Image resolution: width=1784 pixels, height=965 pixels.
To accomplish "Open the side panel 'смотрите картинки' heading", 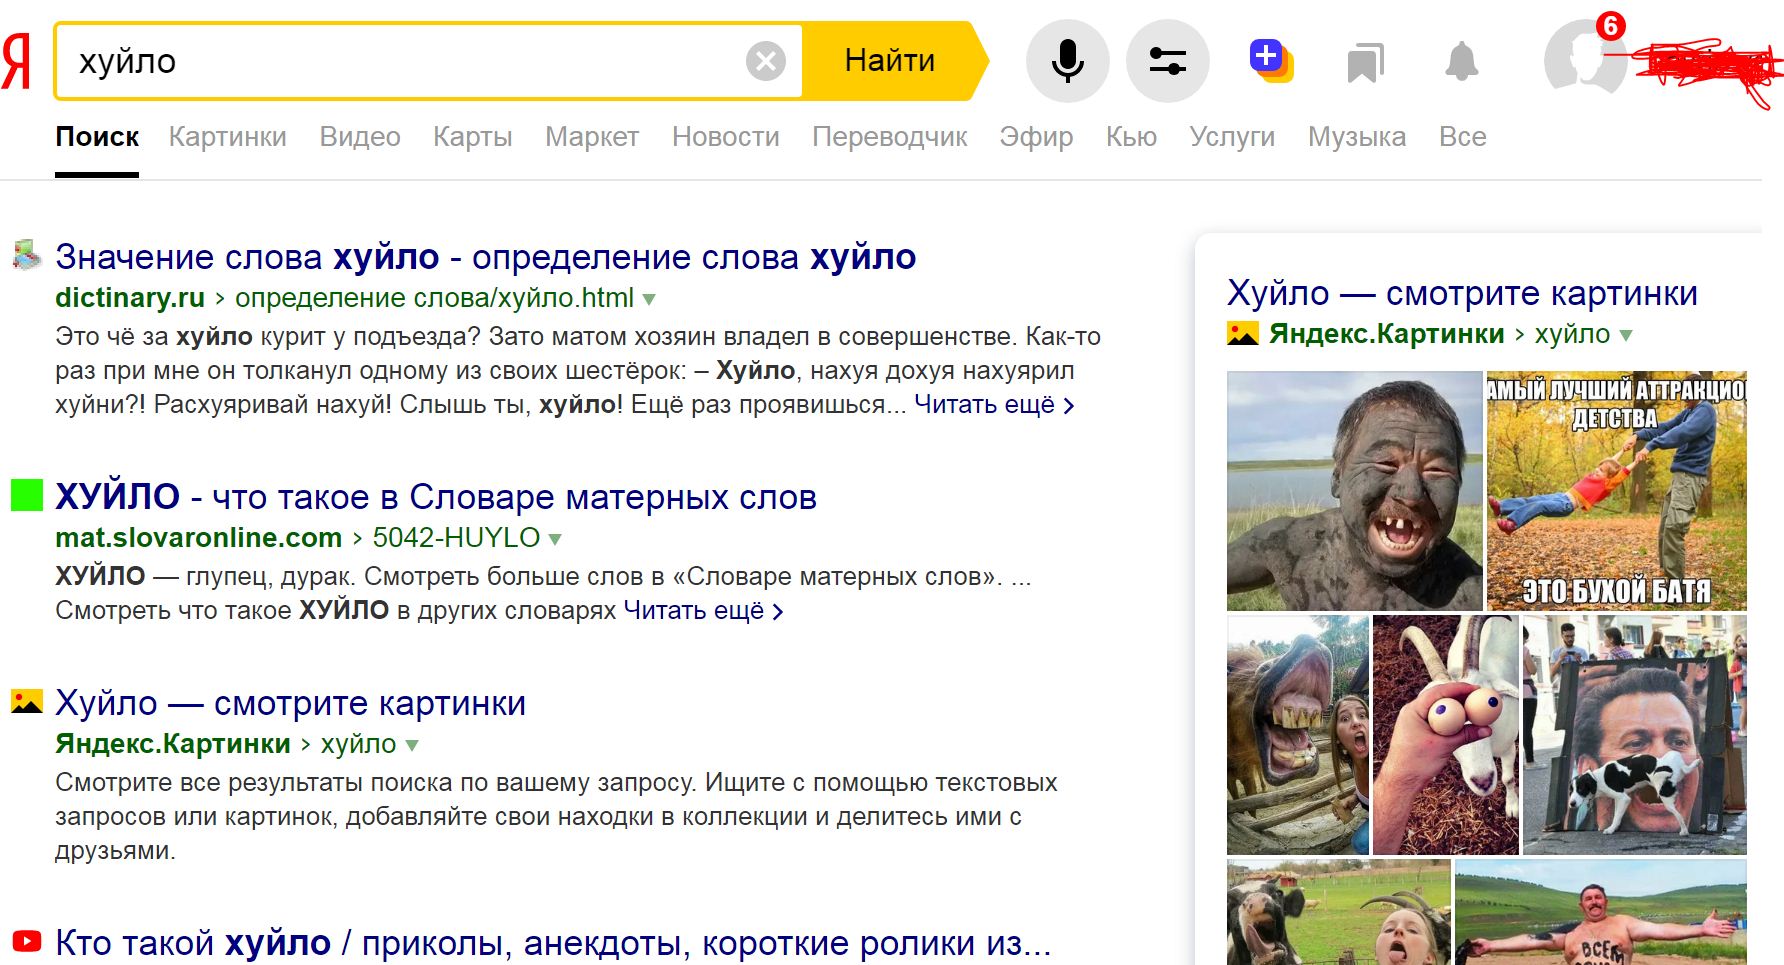I will click(x=1463, y=293).
